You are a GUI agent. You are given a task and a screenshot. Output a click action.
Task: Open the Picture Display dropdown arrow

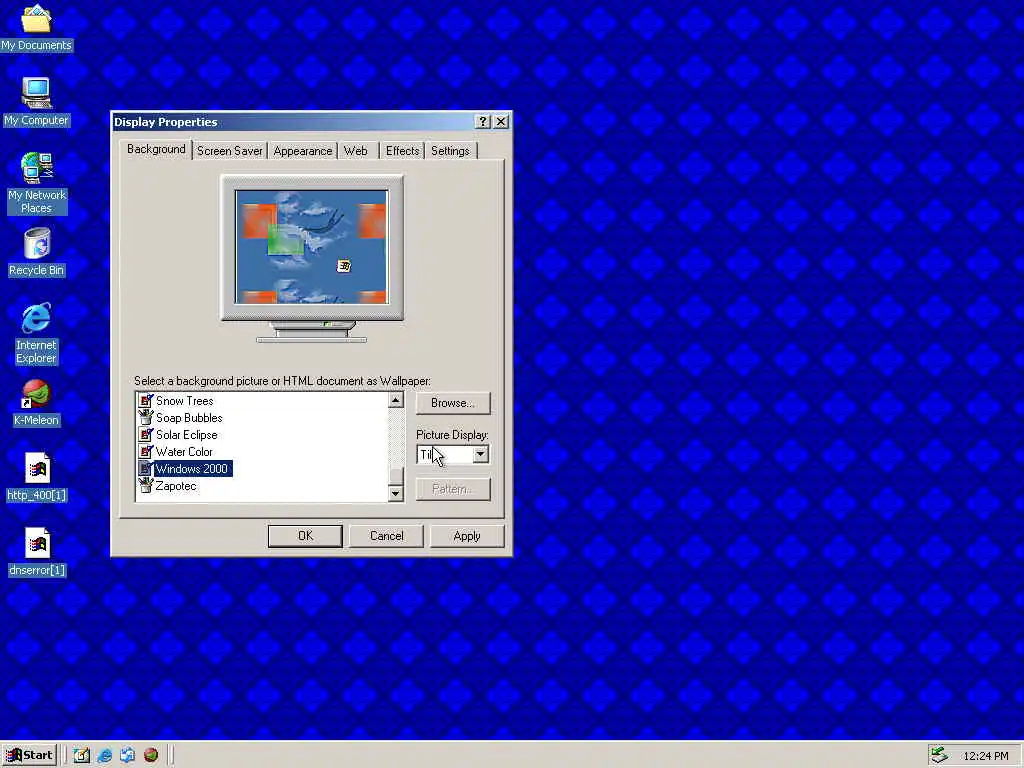click(x=480, y=454)
